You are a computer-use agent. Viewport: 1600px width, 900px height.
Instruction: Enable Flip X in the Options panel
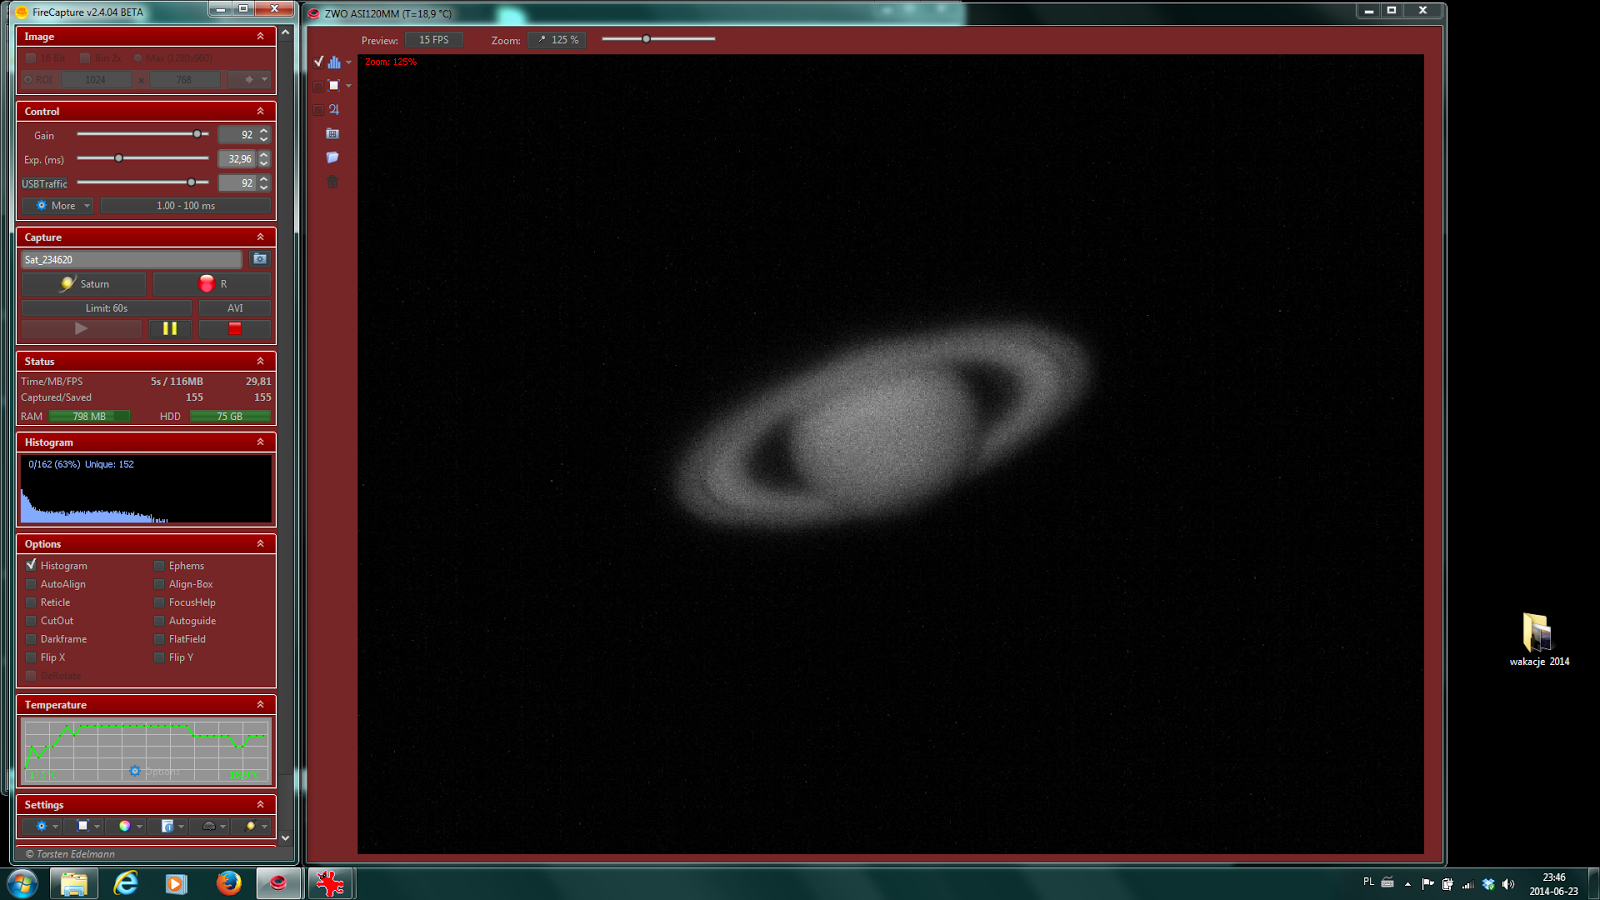click(x=31, y=657)
